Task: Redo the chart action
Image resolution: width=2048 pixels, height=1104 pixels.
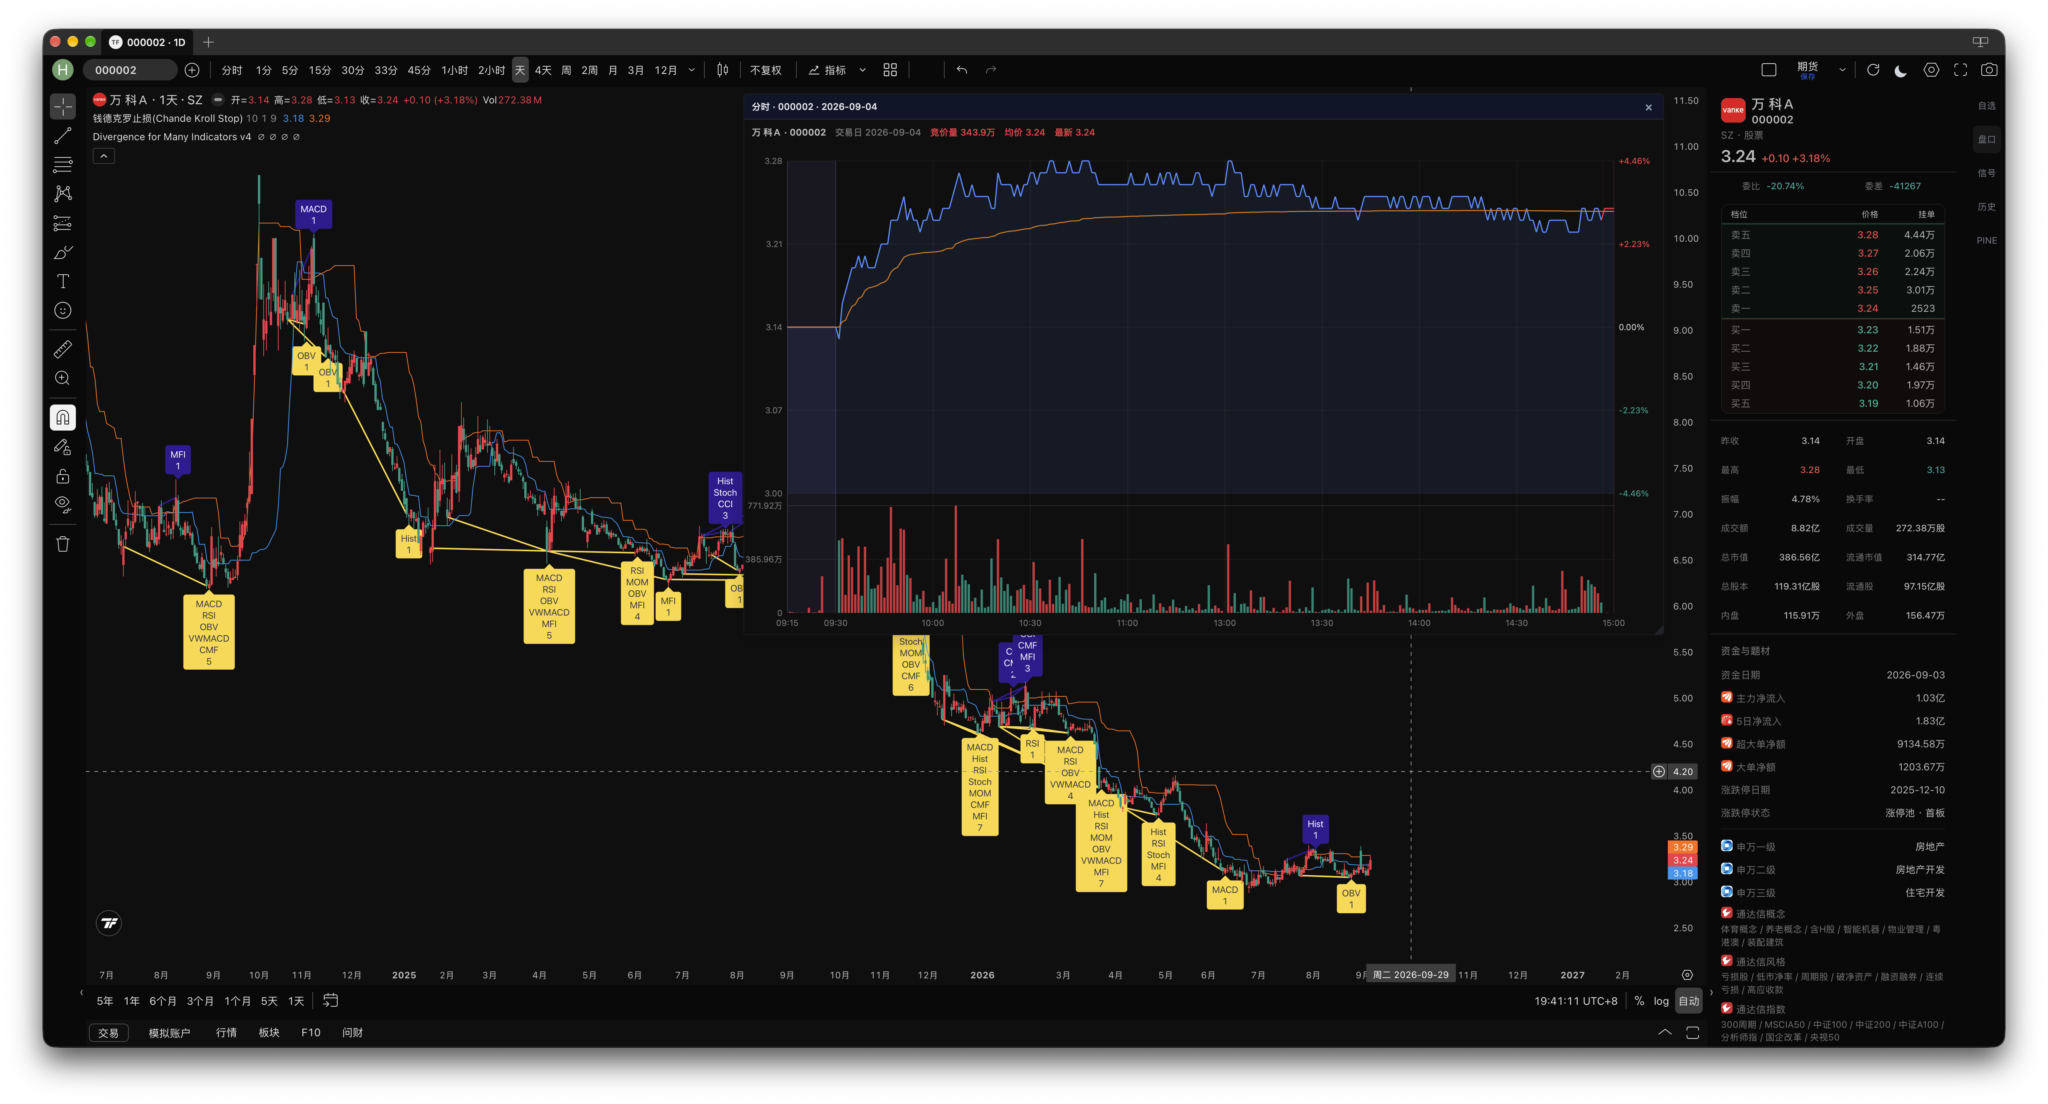Action: 991,70
